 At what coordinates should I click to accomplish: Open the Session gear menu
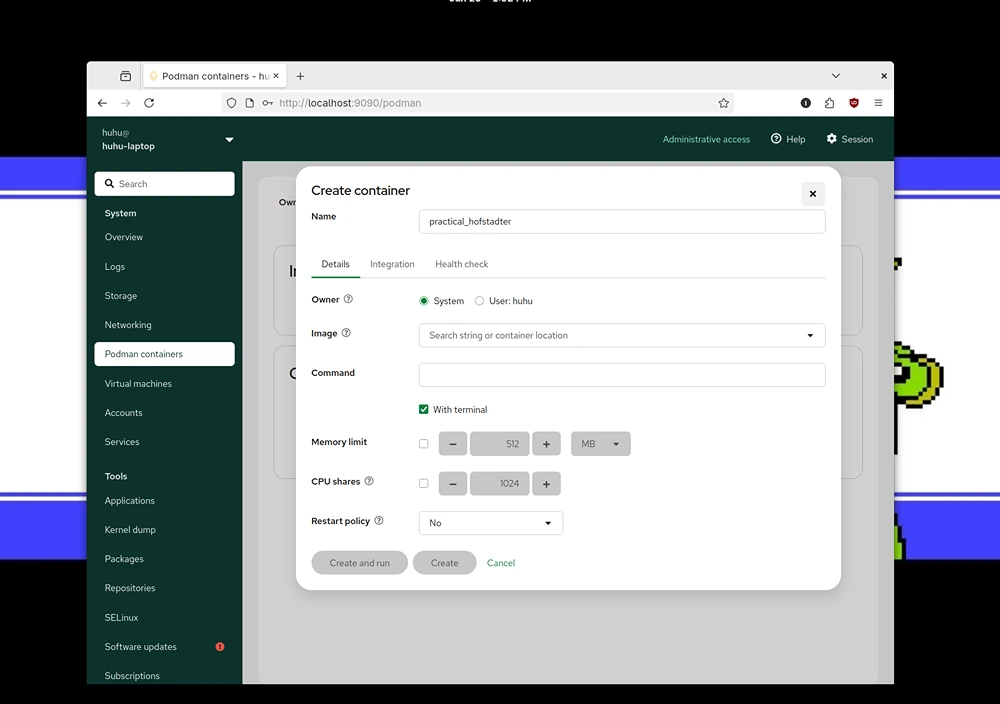849,139
